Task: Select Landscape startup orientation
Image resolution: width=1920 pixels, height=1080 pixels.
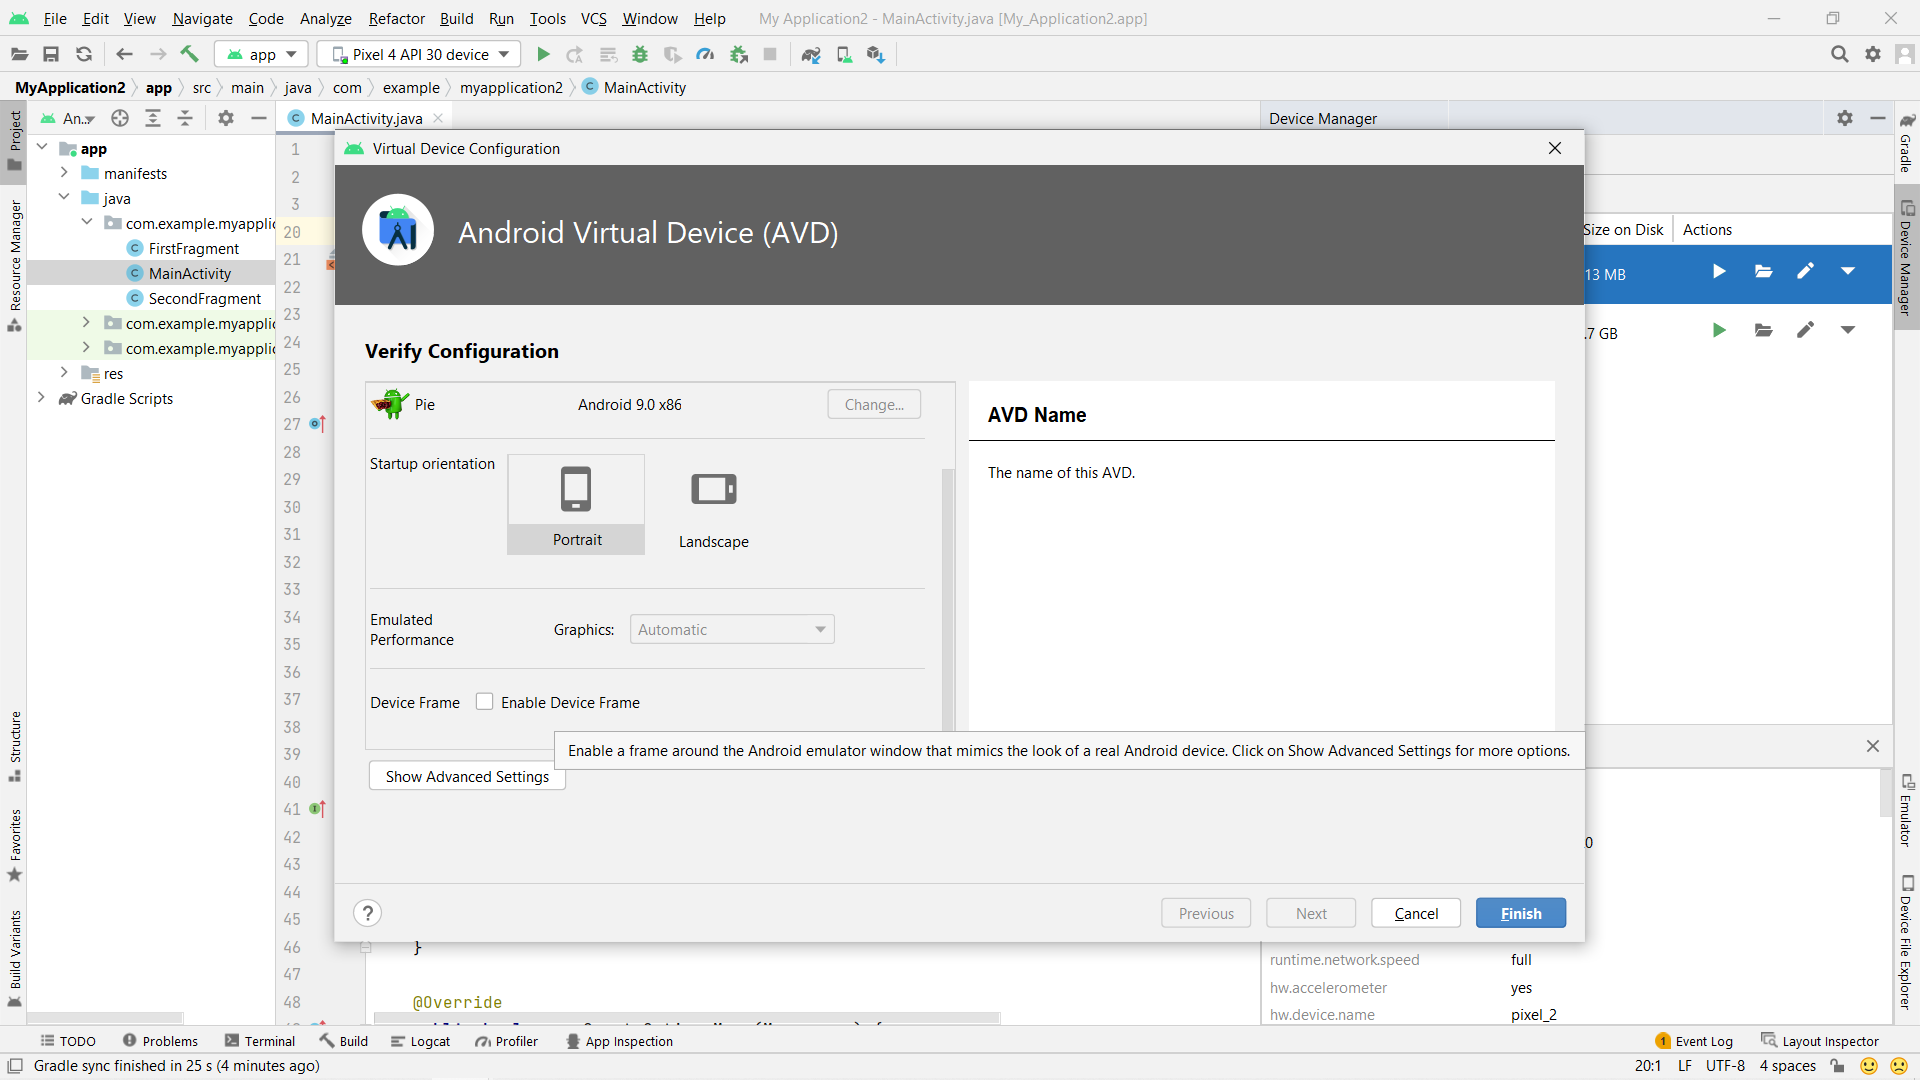Action: coord(714,506)
